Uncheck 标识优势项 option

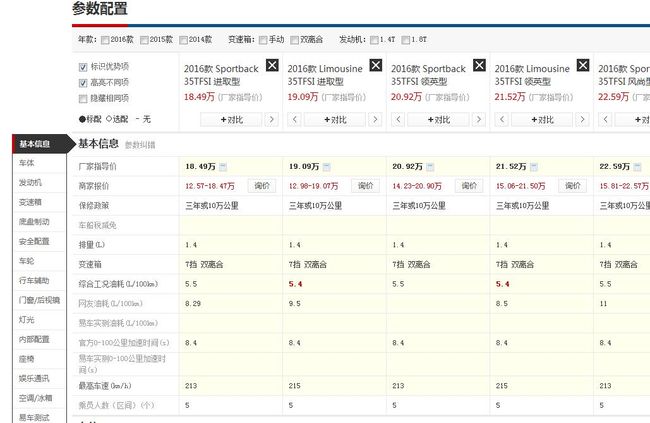pos(83,67)
